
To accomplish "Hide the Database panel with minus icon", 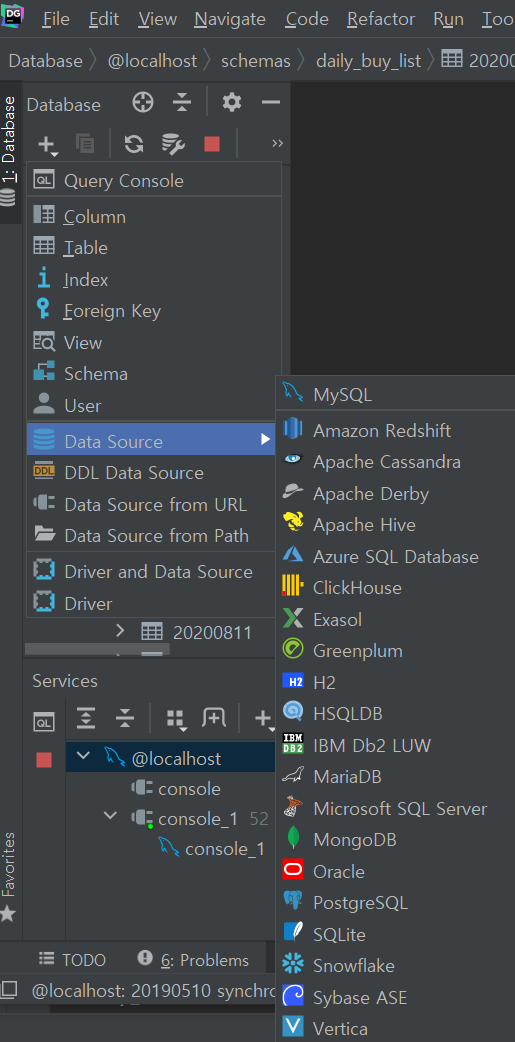I will pos(270,102).
